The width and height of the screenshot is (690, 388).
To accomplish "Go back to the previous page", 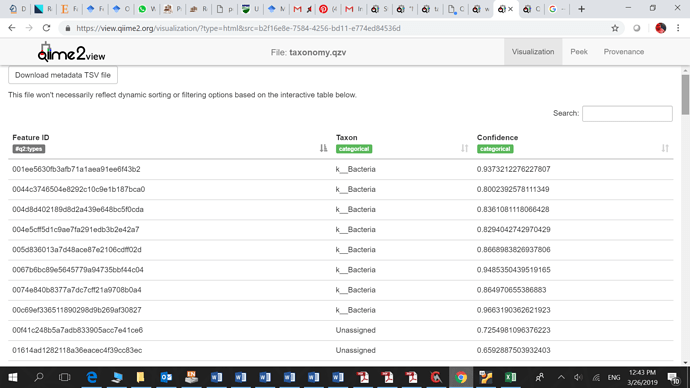I will click(x=12, y=28).
